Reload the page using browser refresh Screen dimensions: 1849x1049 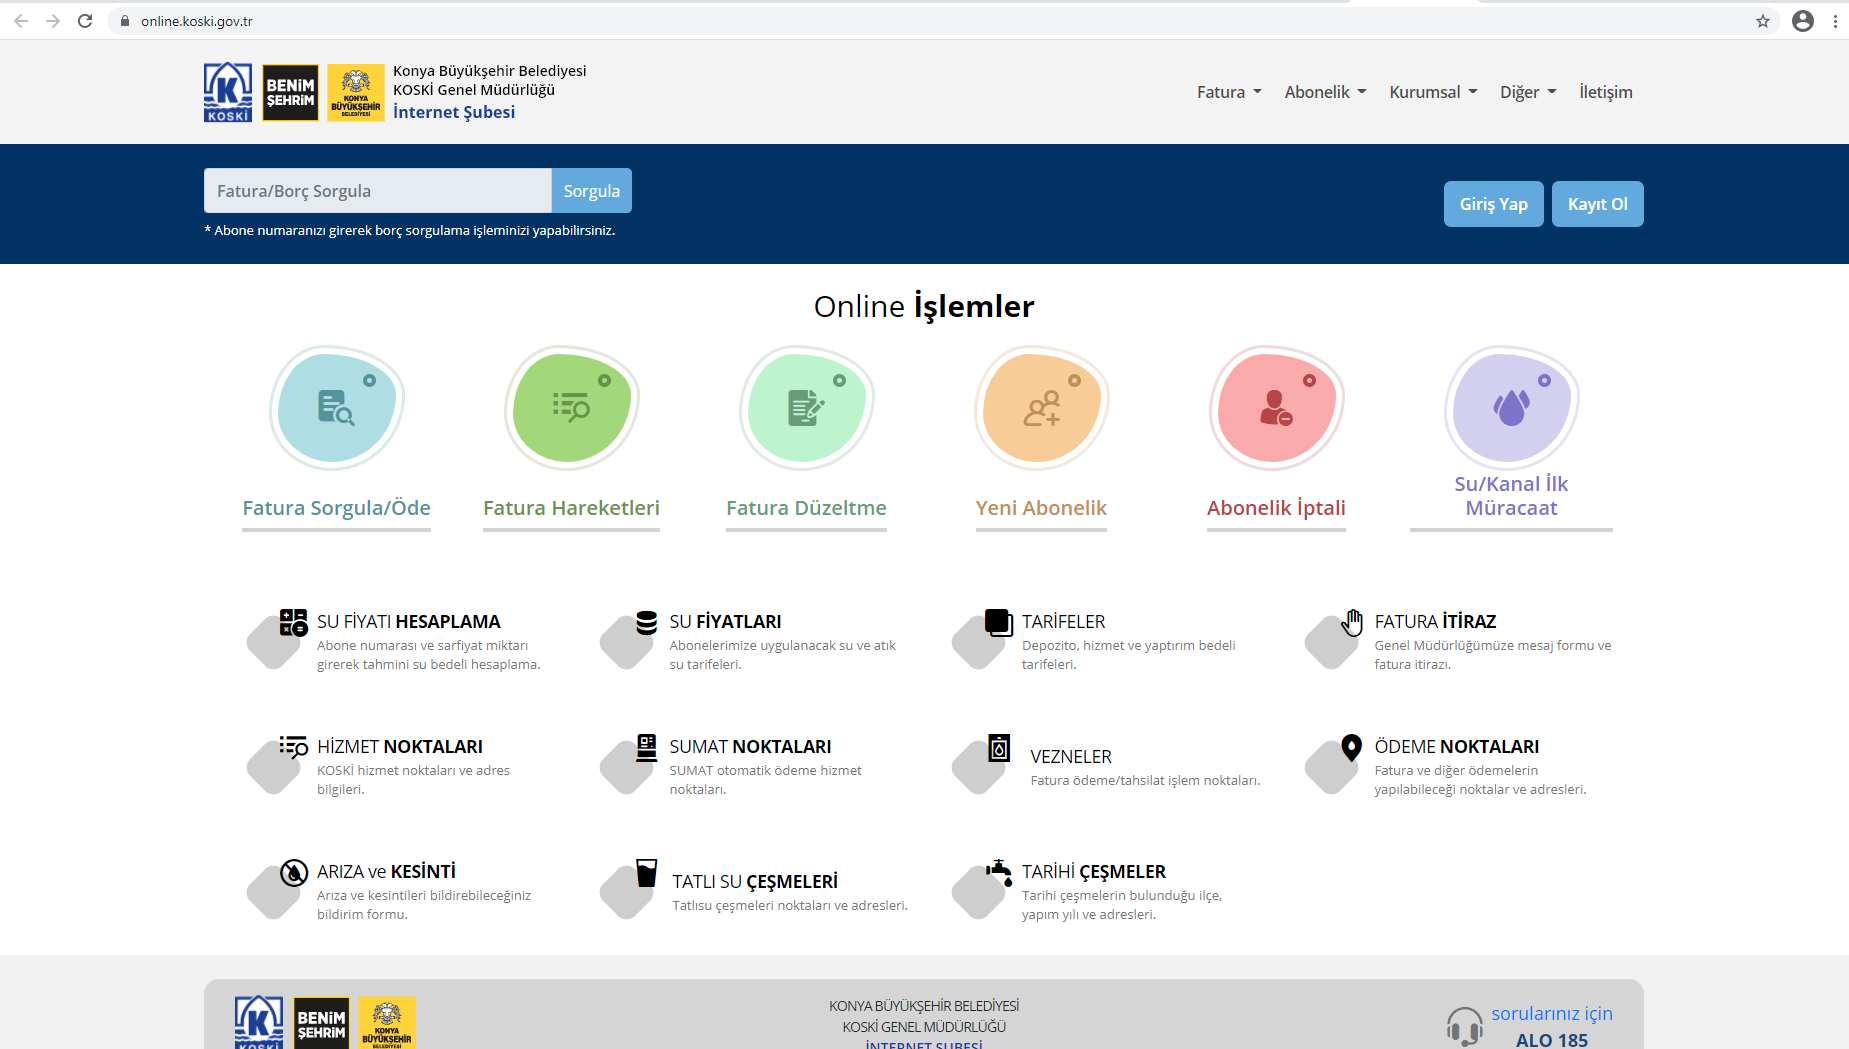(x=85, y=21)
